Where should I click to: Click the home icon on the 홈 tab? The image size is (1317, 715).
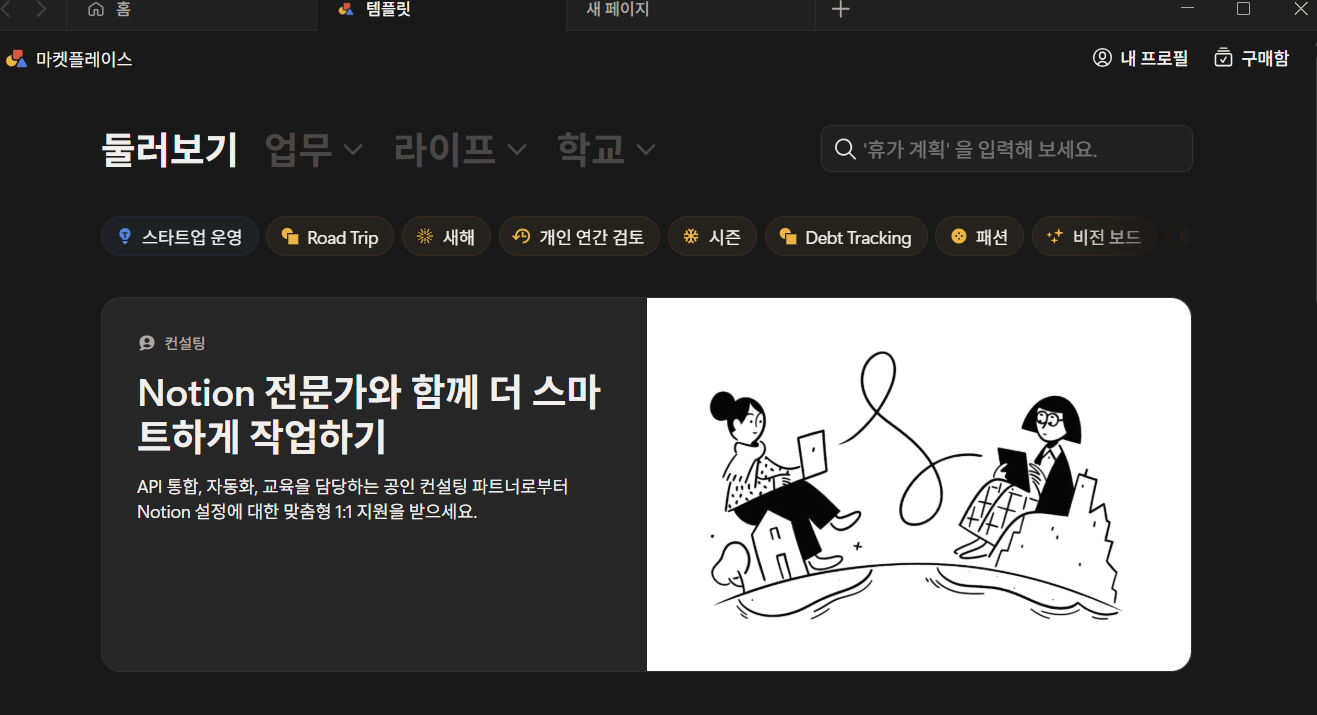[x=94, y=9]
